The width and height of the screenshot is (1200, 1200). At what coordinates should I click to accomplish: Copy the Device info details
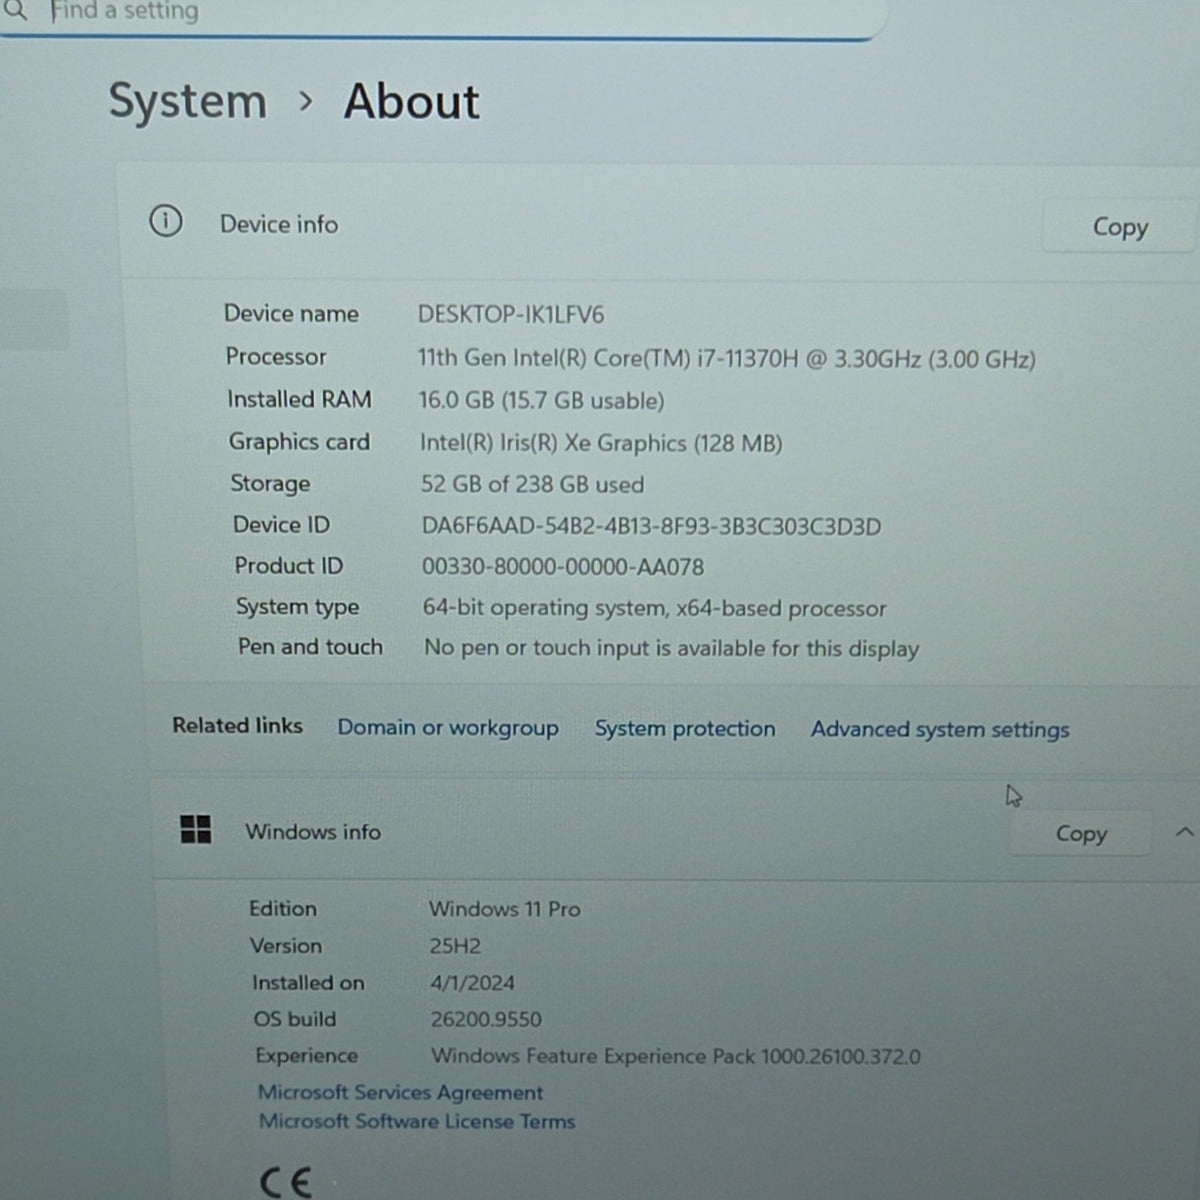(x=1119, y=227)
